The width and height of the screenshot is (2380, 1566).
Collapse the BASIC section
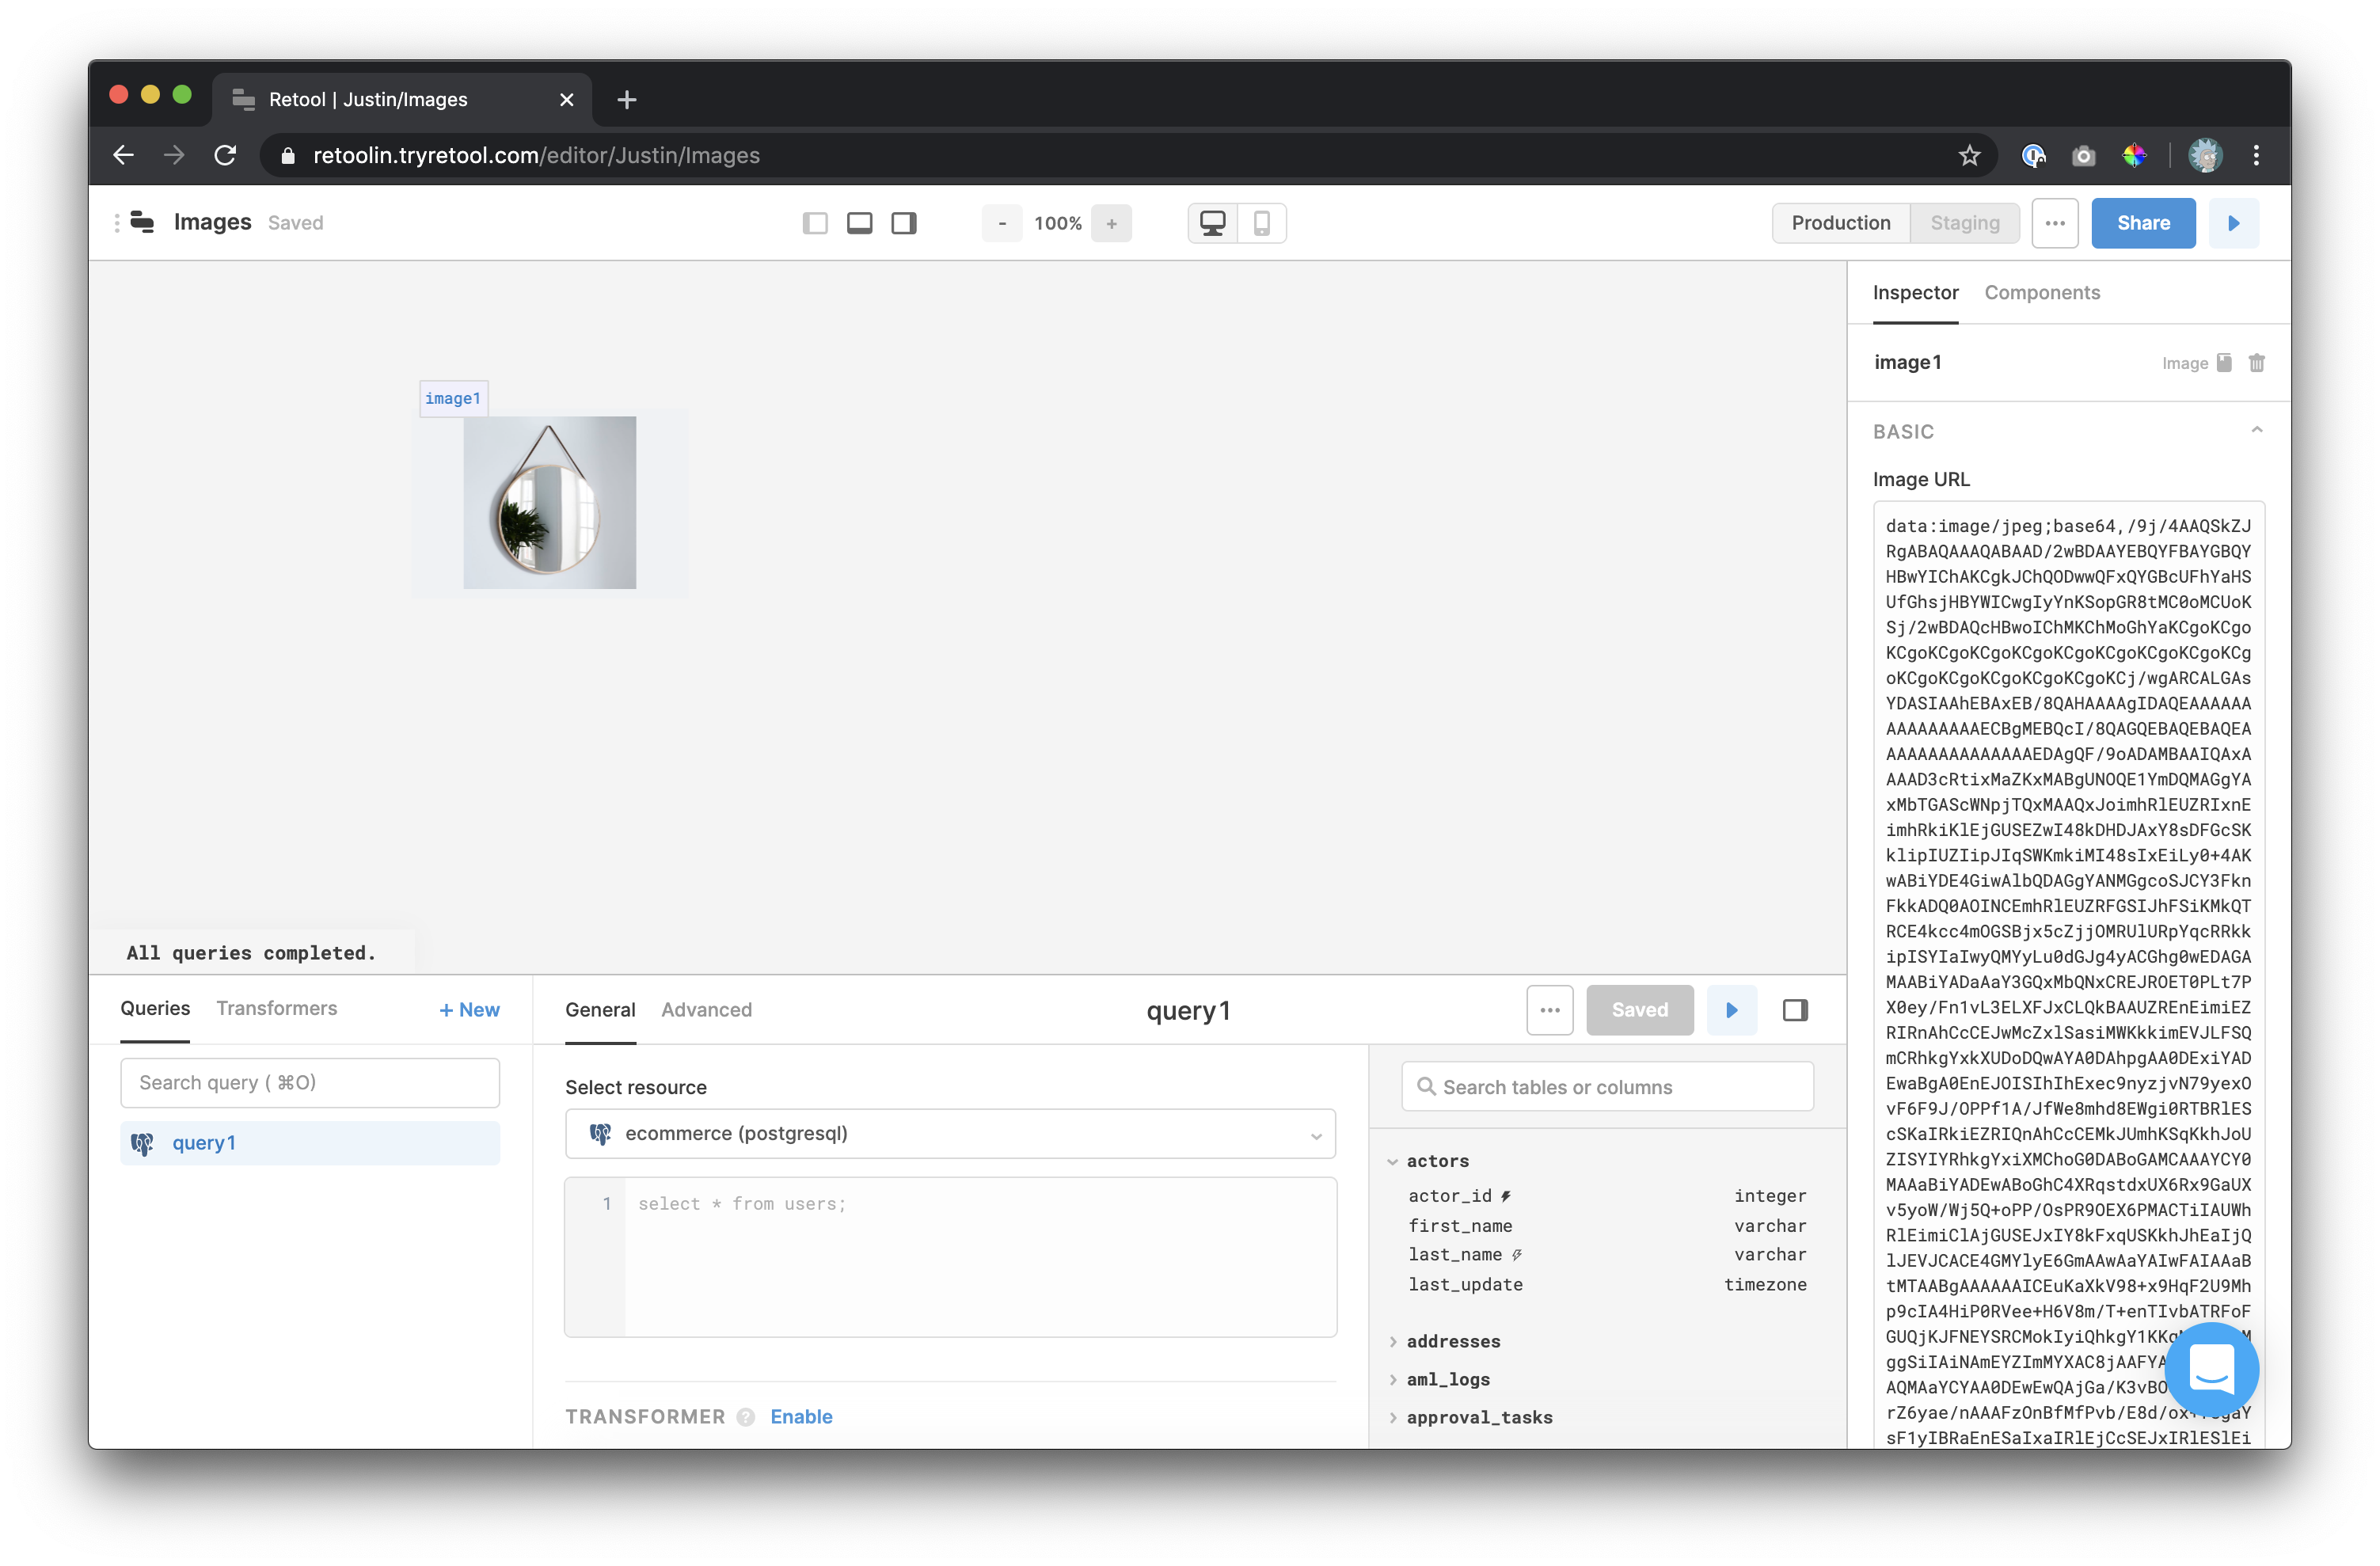[x=2256, y=431]
